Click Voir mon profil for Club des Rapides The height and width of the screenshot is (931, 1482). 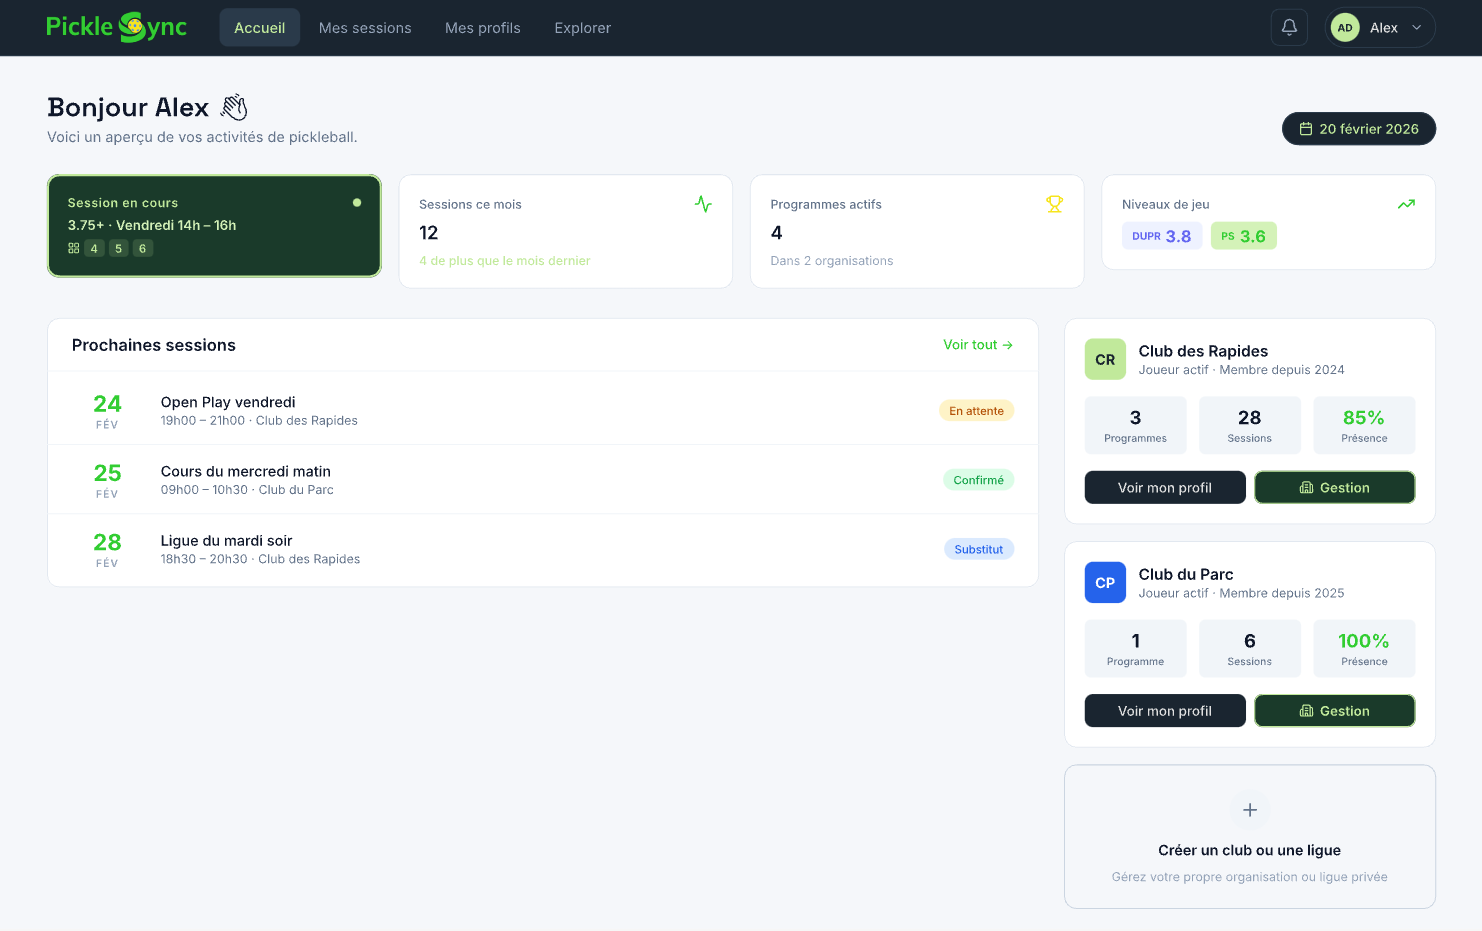click(x=1164, y=488)
